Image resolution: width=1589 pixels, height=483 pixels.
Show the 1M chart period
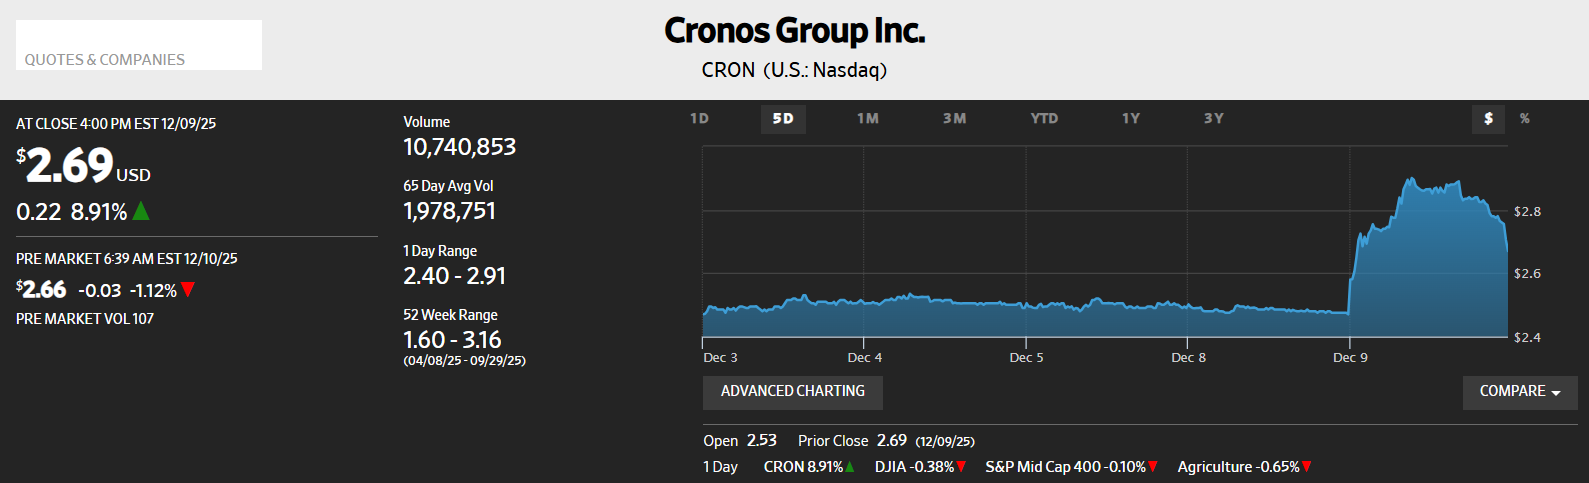867,119
